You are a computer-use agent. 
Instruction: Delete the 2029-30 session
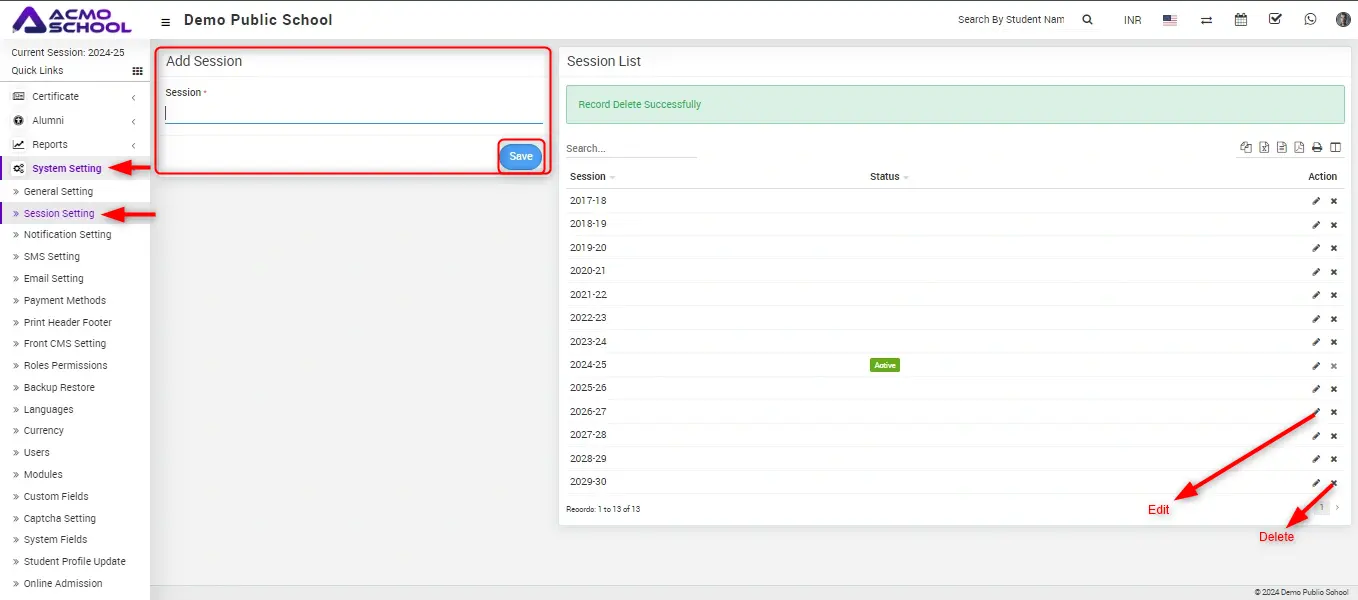pos(1334,483)
